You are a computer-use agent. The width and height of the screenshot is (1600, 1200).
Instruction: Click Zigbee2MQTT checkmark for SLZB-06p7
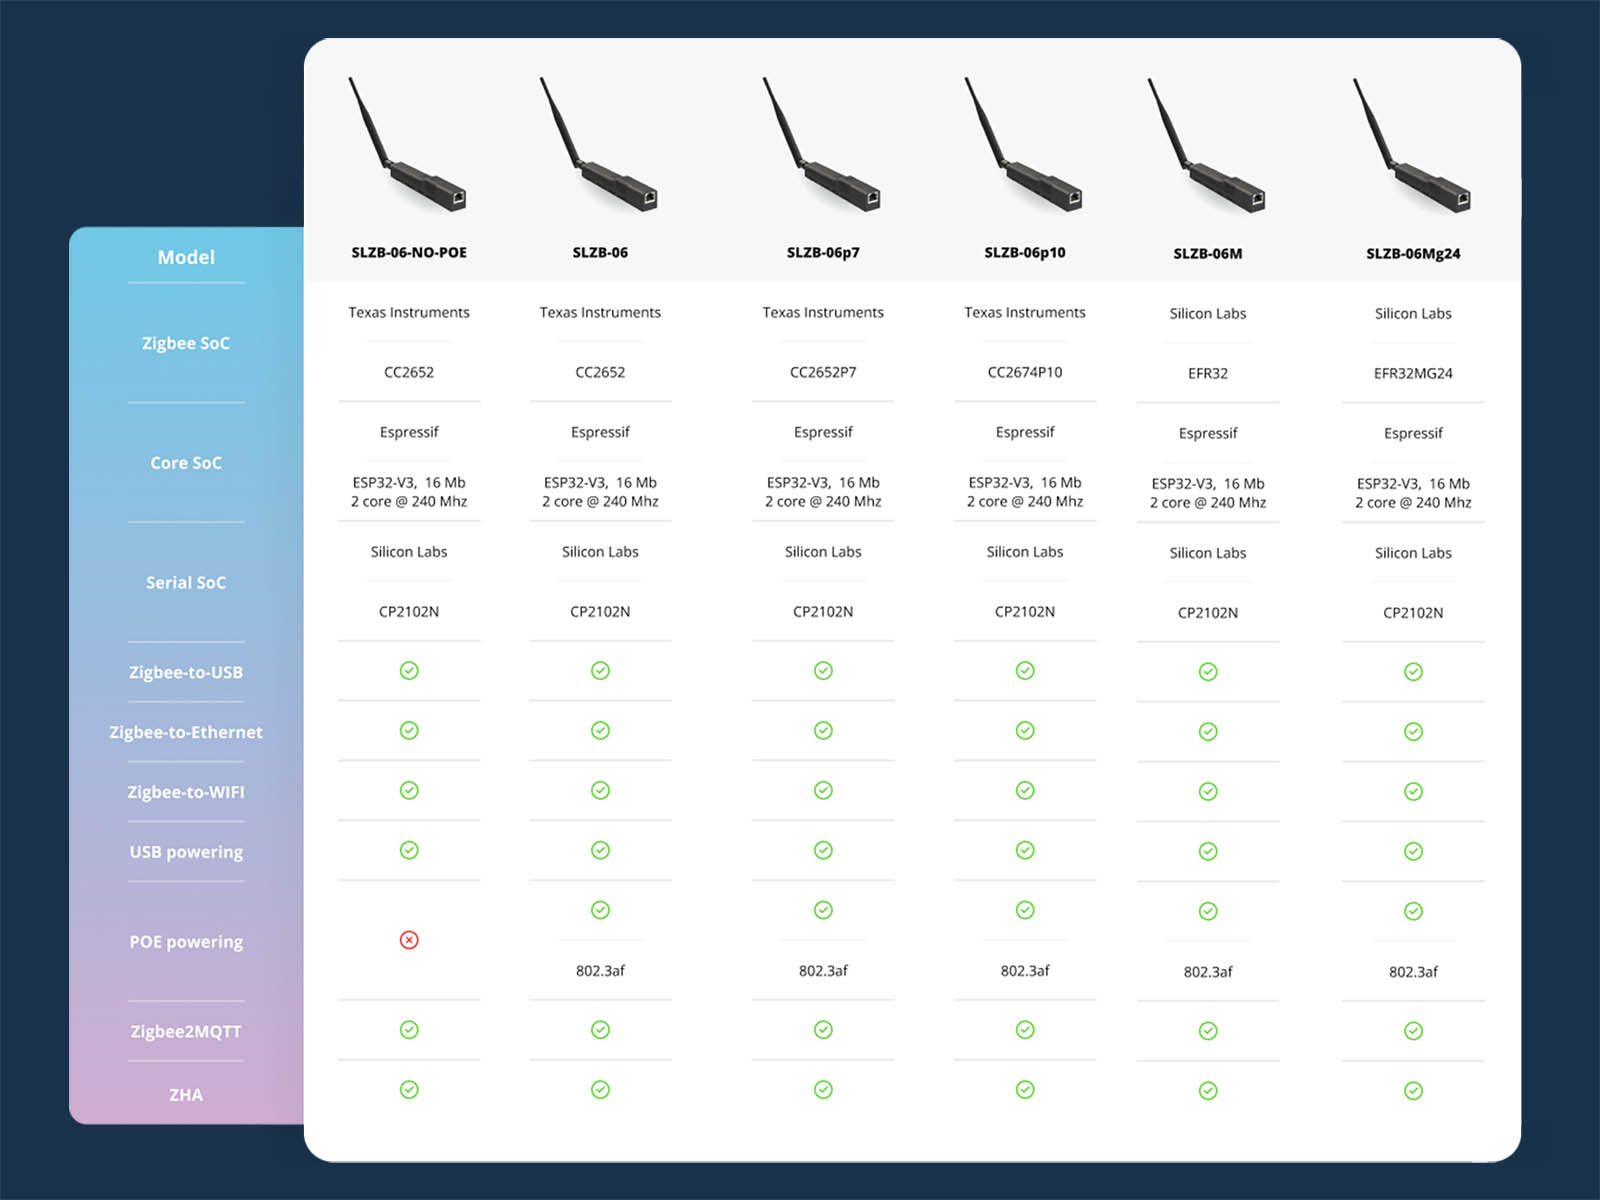tap(823, 1030)
